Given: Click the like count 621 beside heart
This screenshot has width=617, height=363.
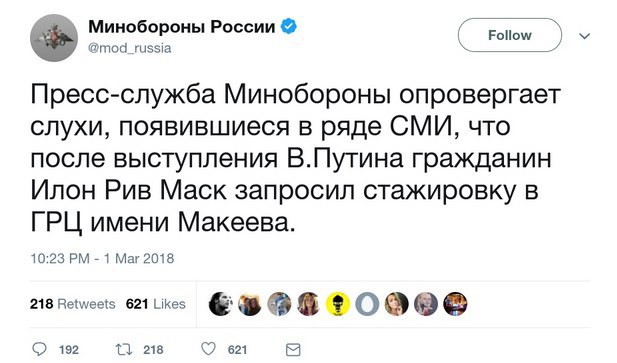Looking at the screenshot, I should point(237,350).
